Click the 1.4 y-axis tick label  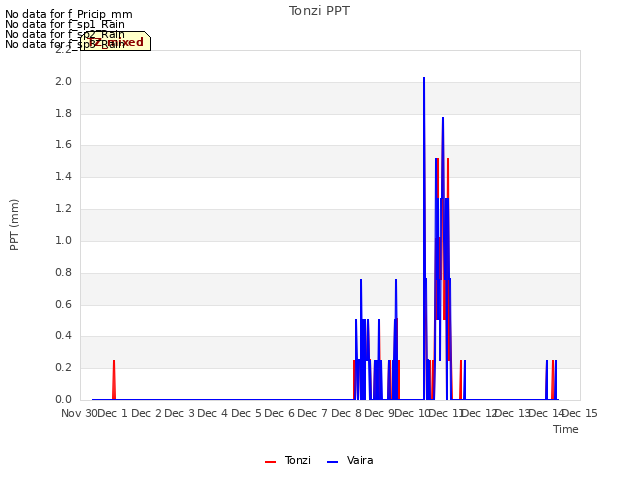point(63,177)
